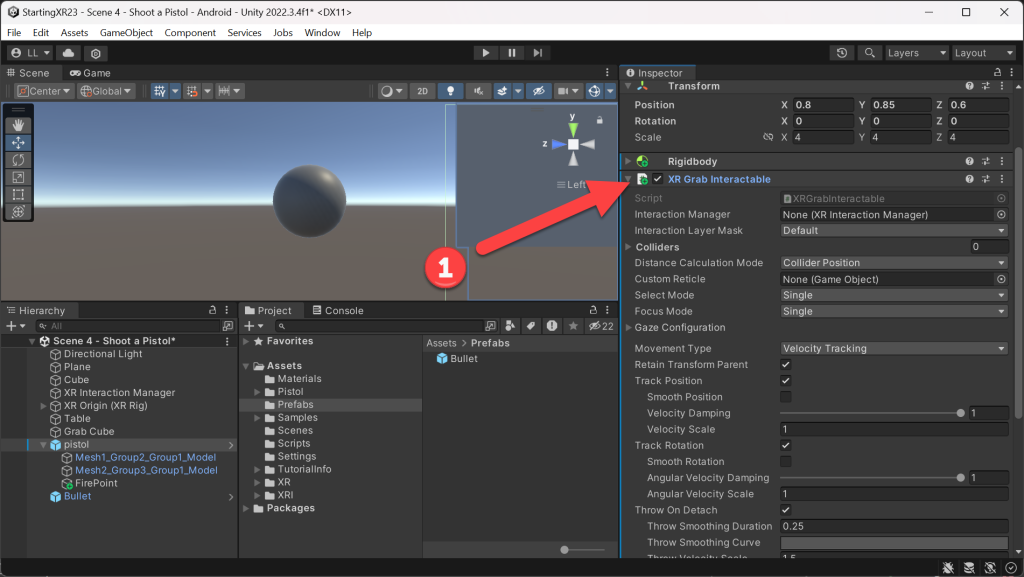This screenshot has width=1024, height=577.
Task: Toggle Track Rotation checkbox
Action: point(786,445)
